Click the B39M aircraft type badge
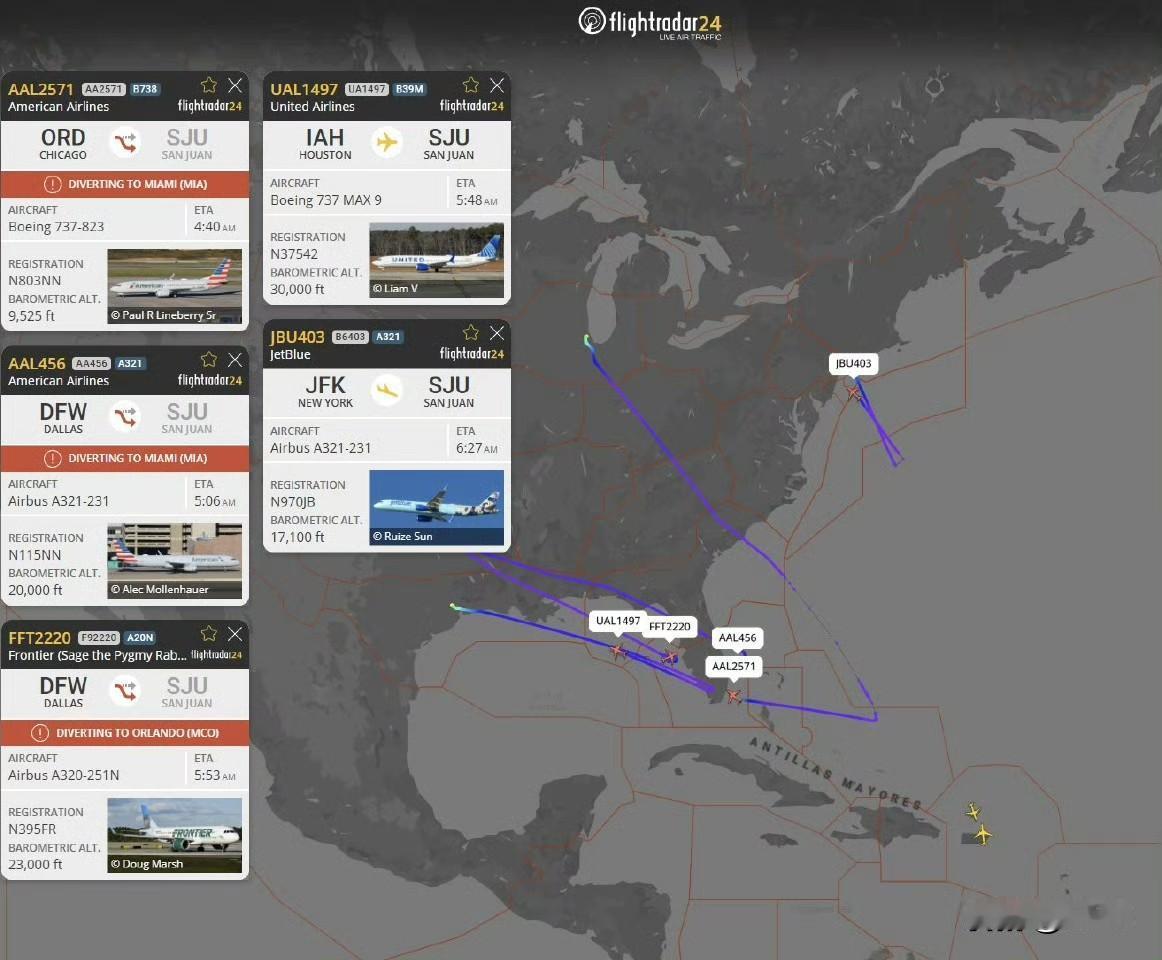The height and width of the screenshot is (960, 1162). click(x=410, y=89)
